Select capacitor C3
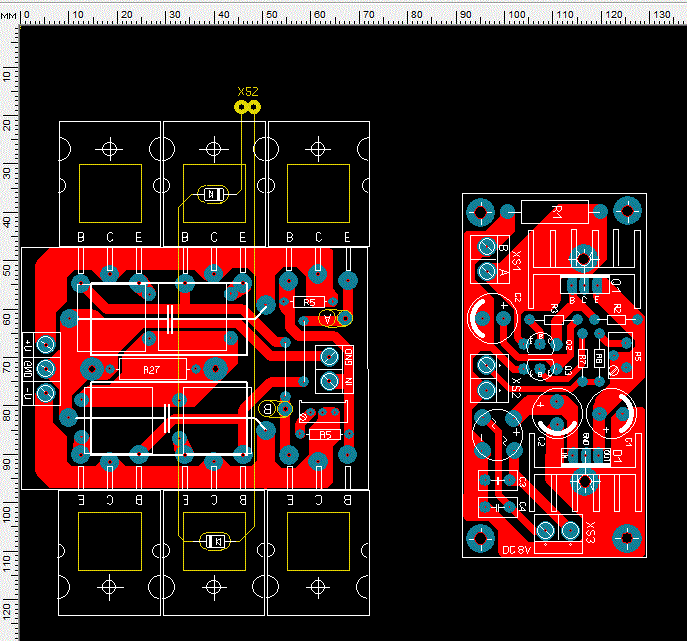Viewport: 687px width, 641px height. click(x=498, y=481)
